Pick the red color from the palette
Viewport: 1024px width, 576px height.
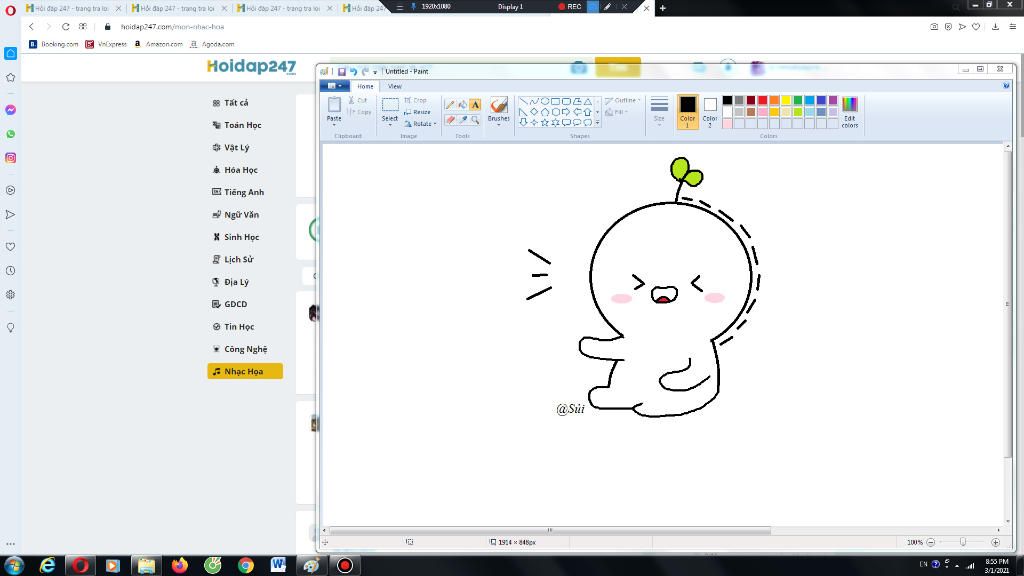[x=762, y=100]
